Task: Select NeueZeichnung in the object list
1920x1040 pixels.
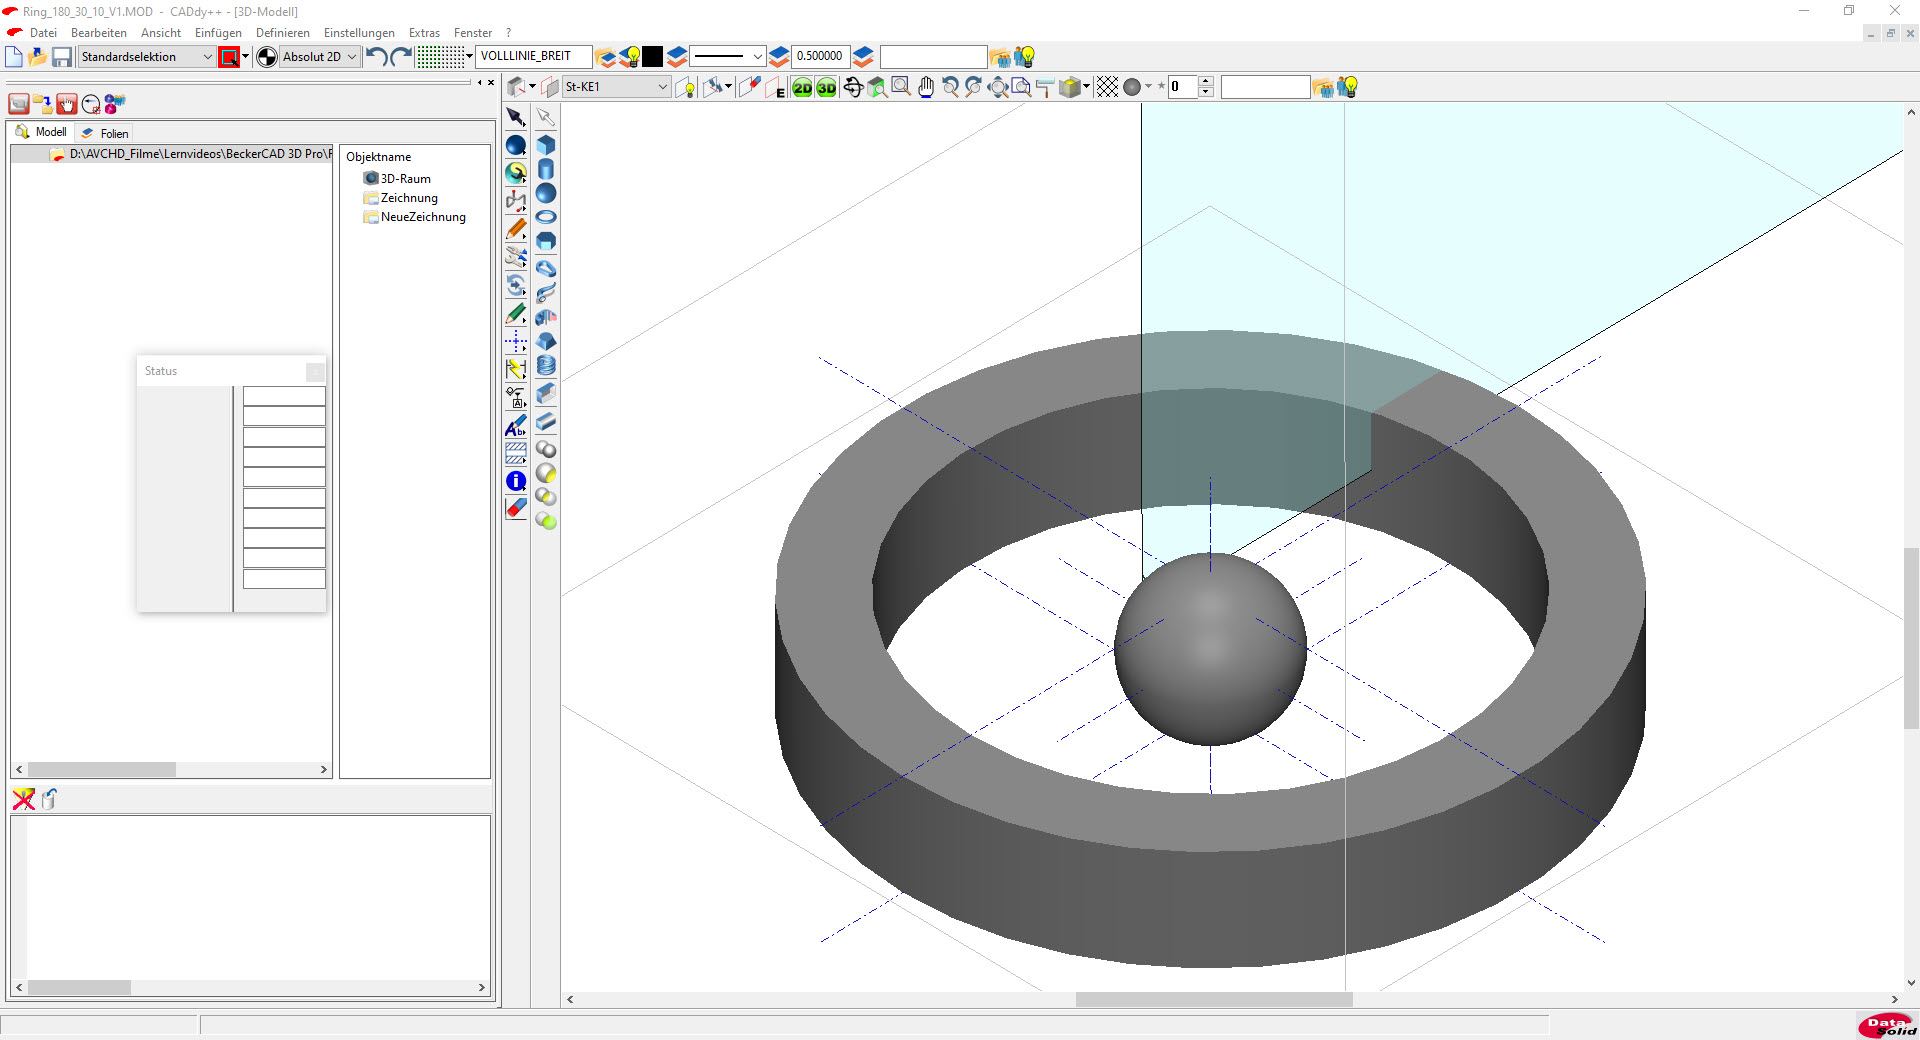Action: click(x=422, y=217)
